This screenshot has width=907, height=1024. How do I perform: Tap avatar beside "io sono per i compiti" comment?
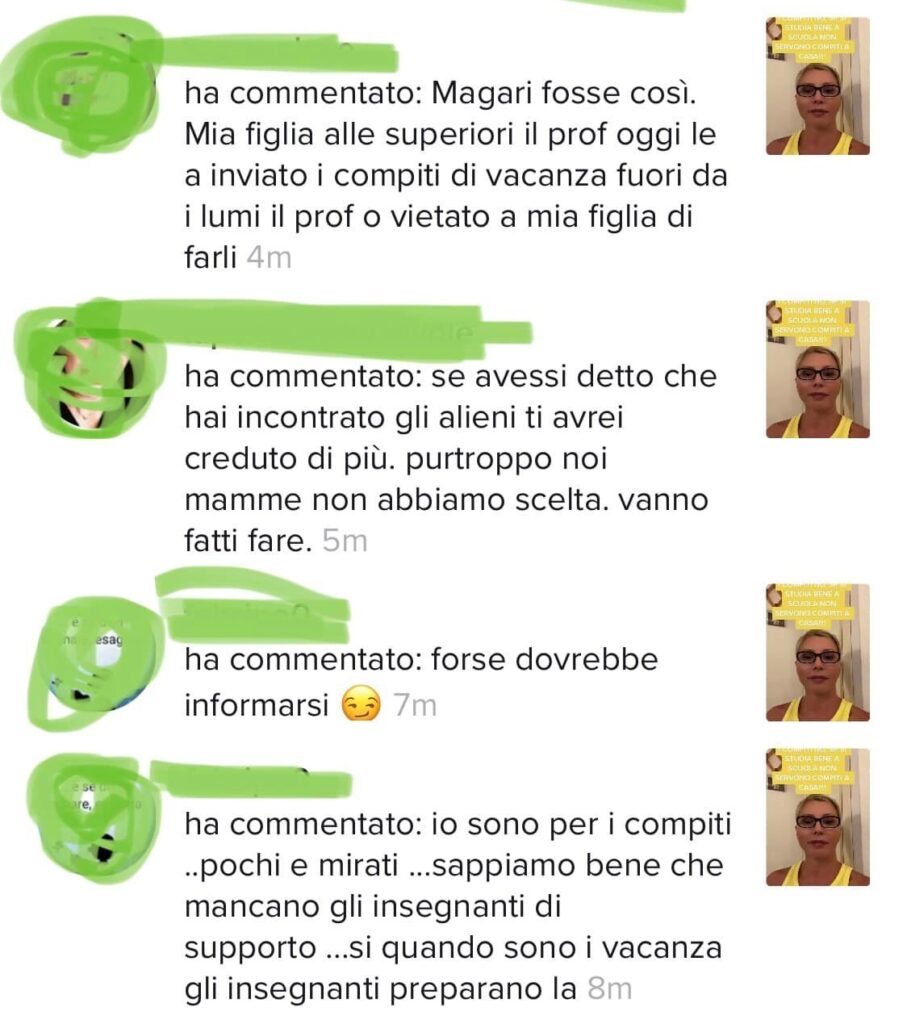[95, 820]
